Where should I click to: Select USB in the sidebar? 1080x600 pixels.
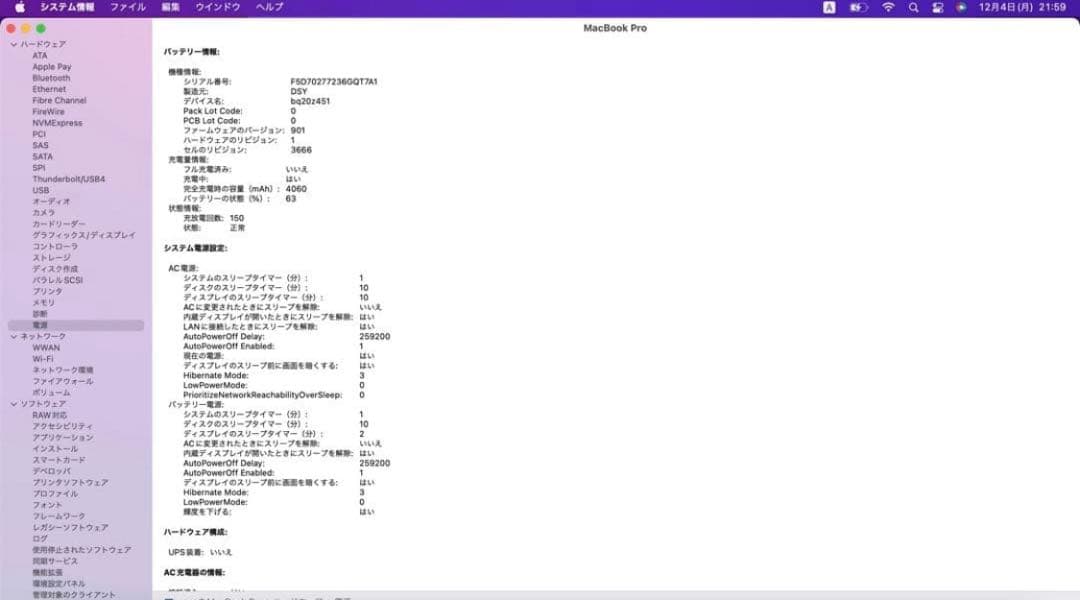[41, 190]
